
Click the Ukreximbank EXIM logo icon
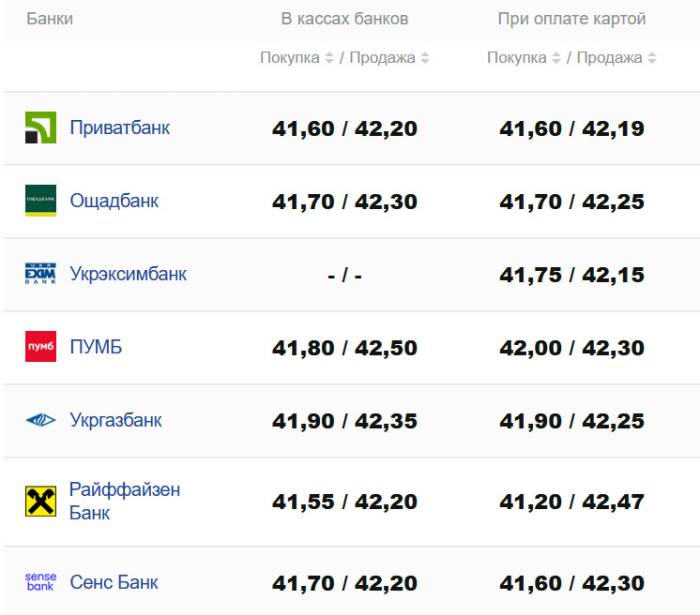(41, 274)
